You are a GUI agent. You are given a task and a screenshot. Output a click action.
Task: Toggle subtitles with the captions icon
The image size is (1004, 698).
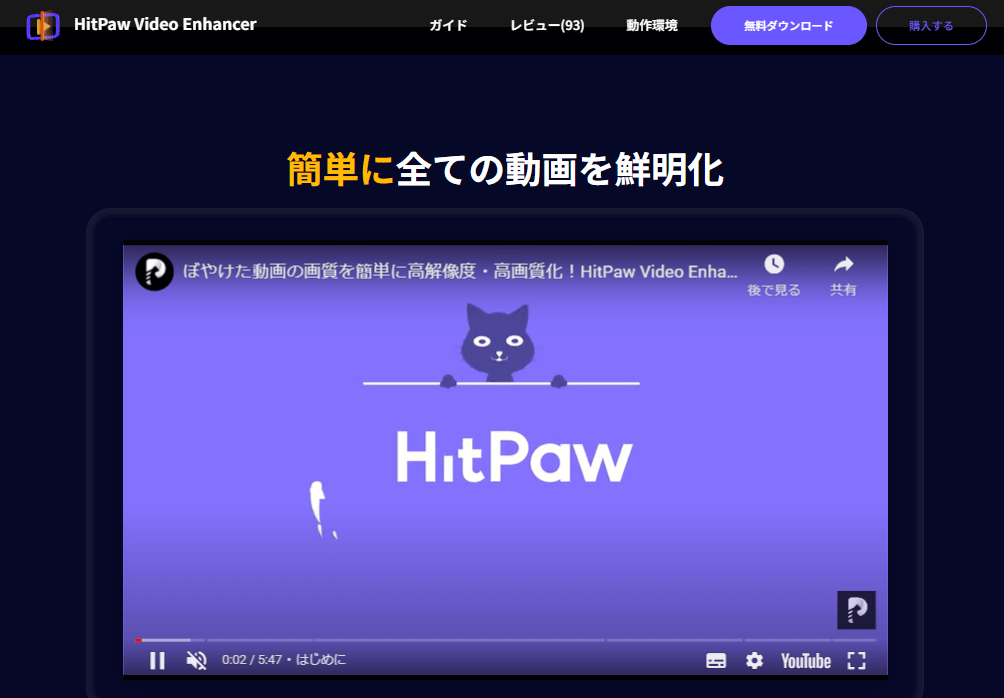pos(716,661)
